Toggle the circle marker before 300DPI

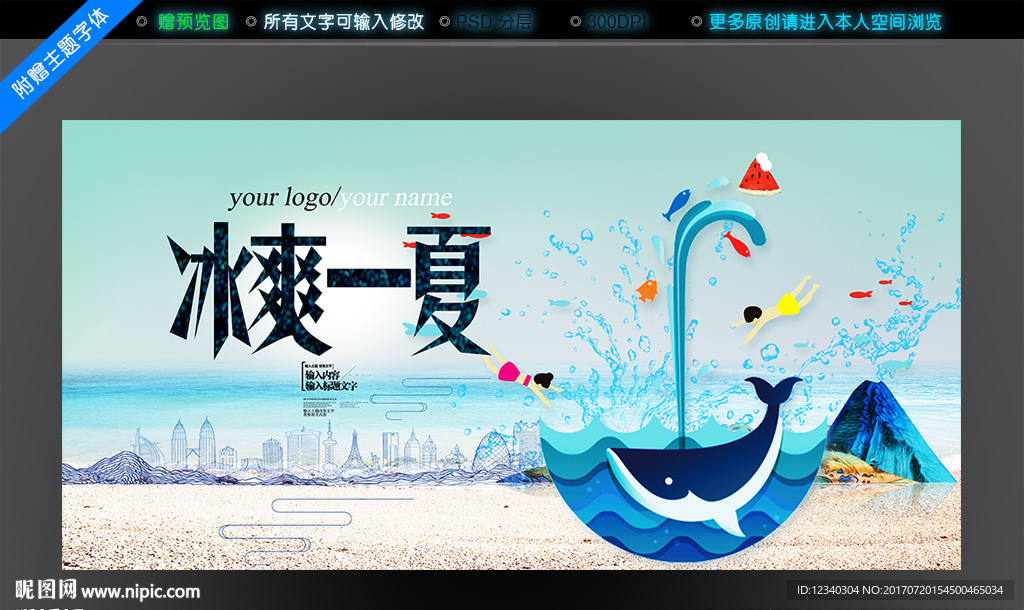point(575,20)
